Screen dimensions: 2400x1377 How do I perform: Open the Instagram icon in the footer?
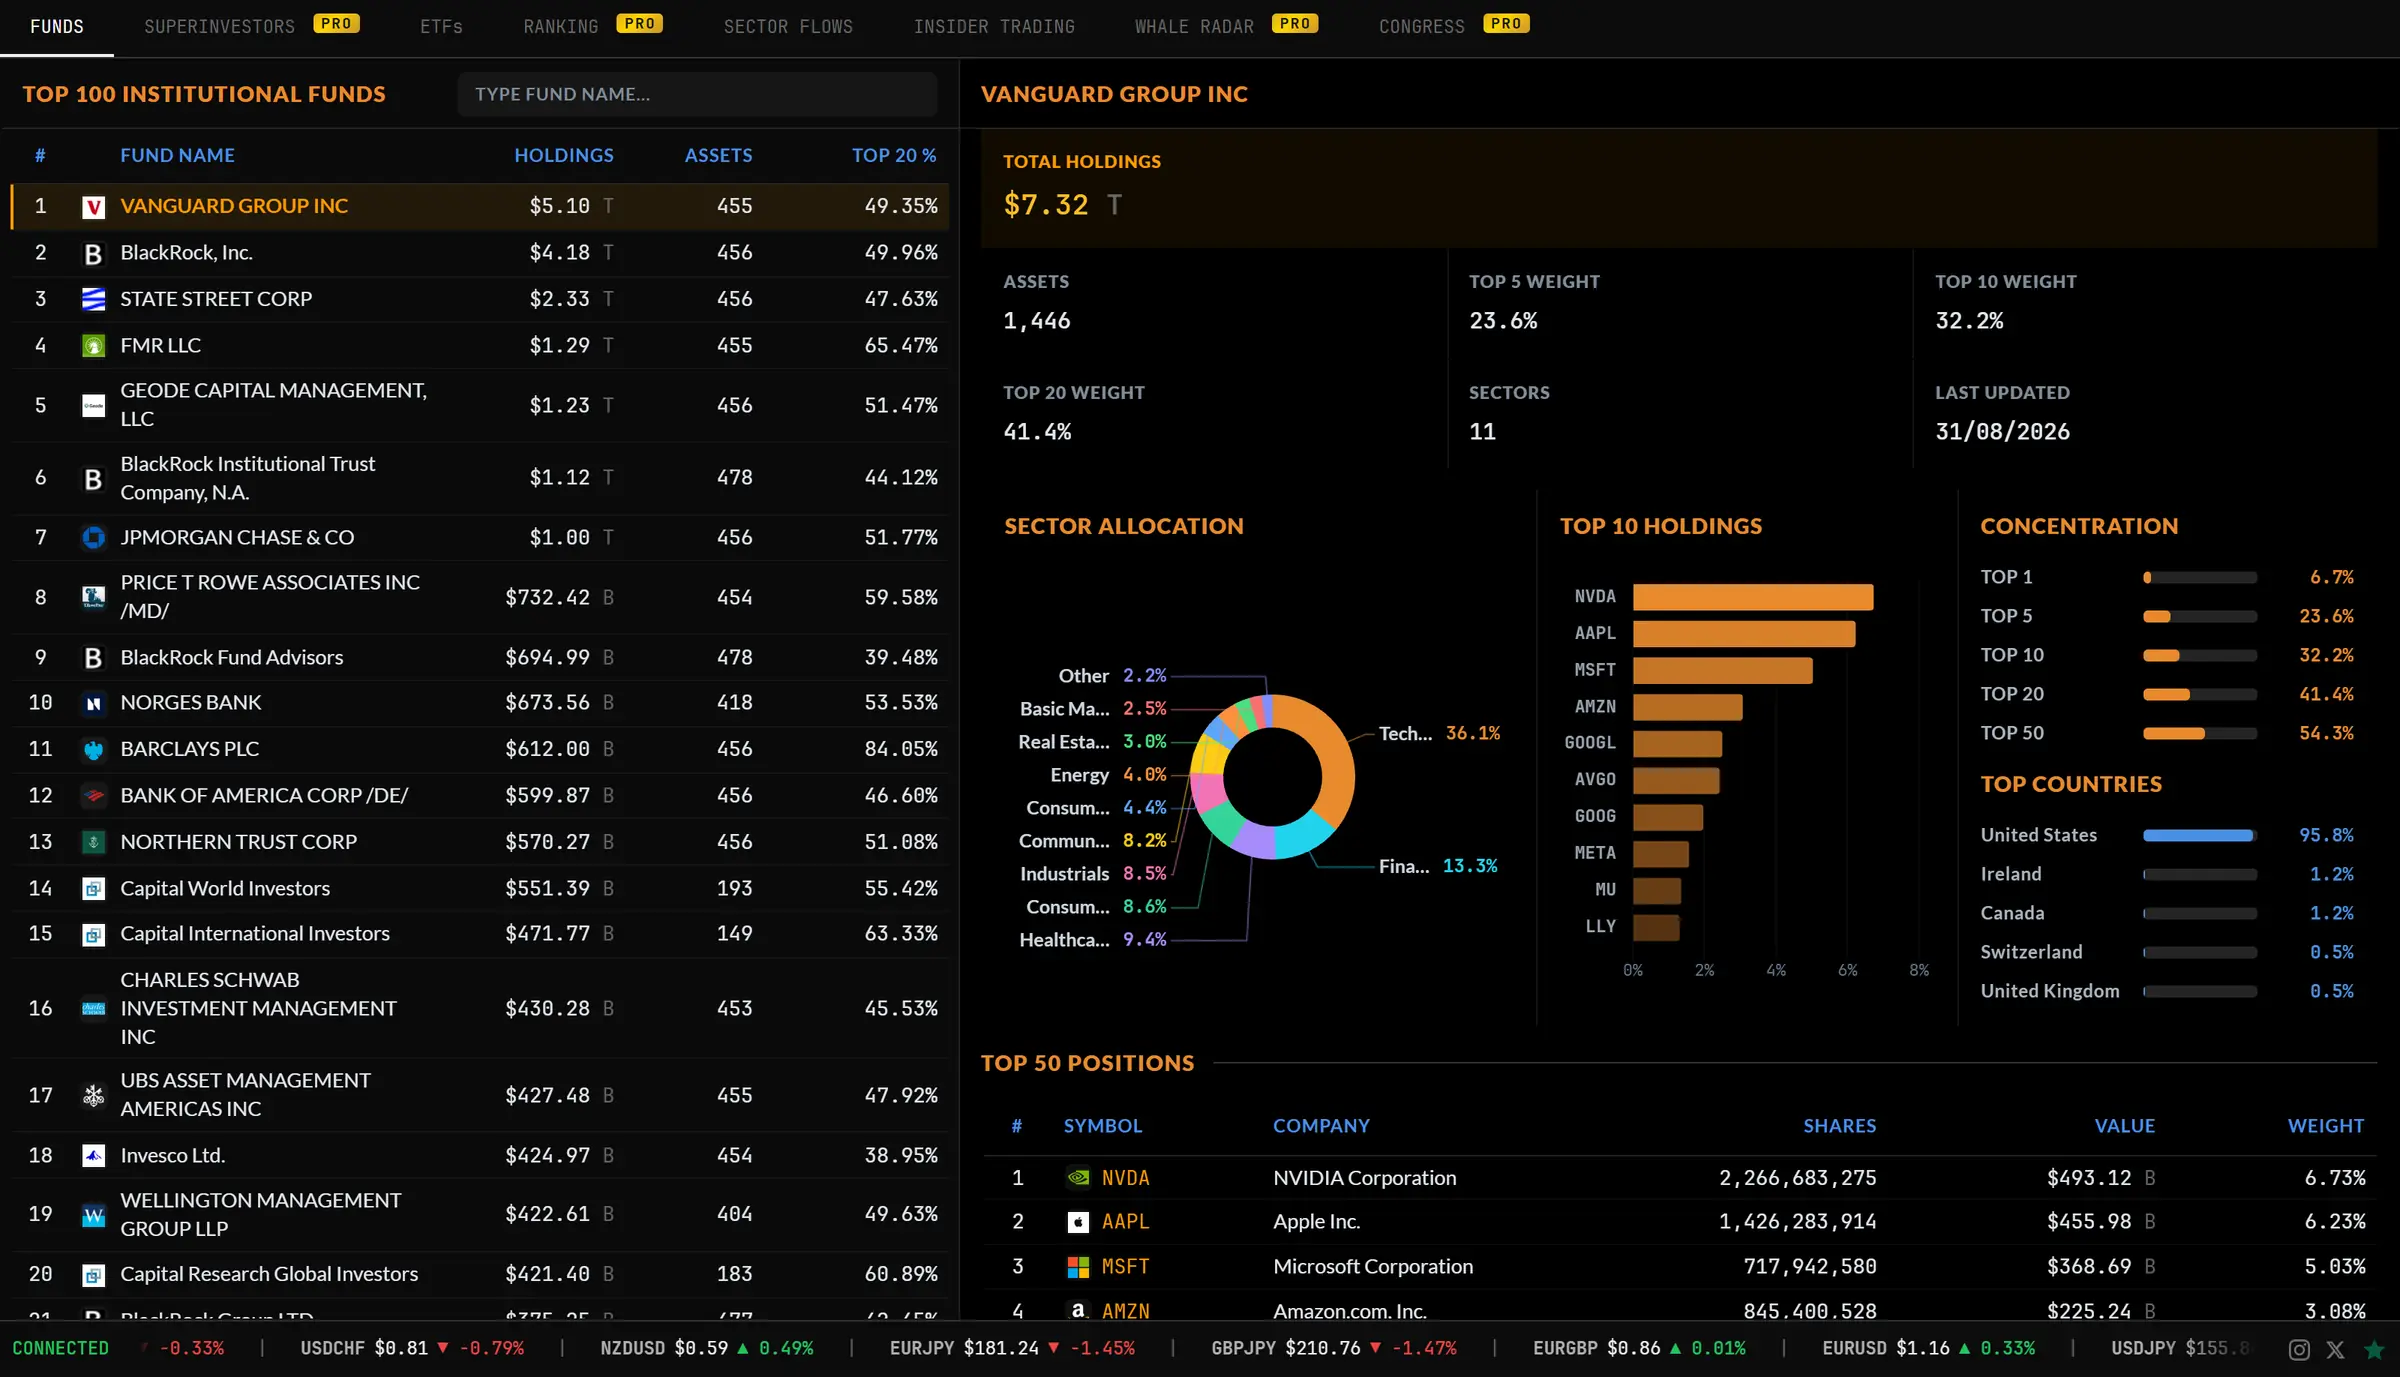click(x=2299, y=1349)
